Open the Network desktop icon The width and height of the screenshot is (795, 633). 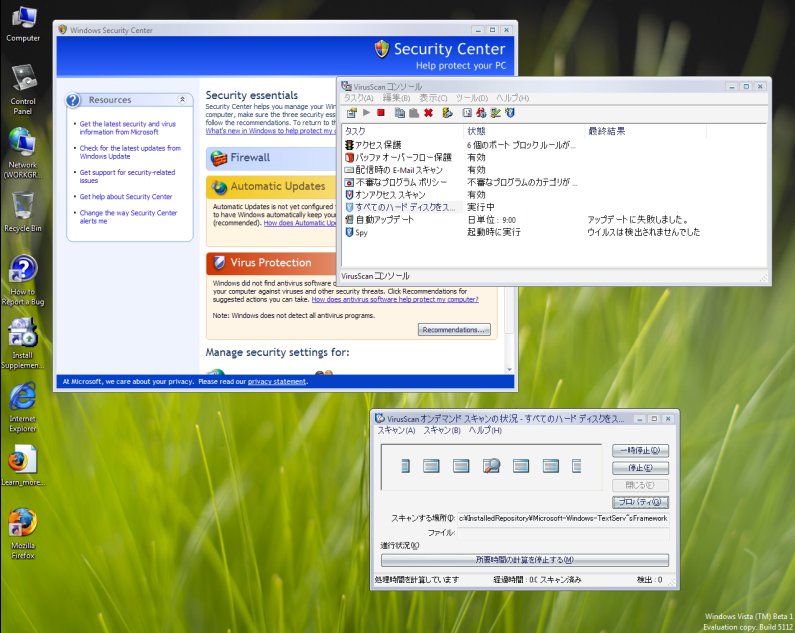coord(23,153)
